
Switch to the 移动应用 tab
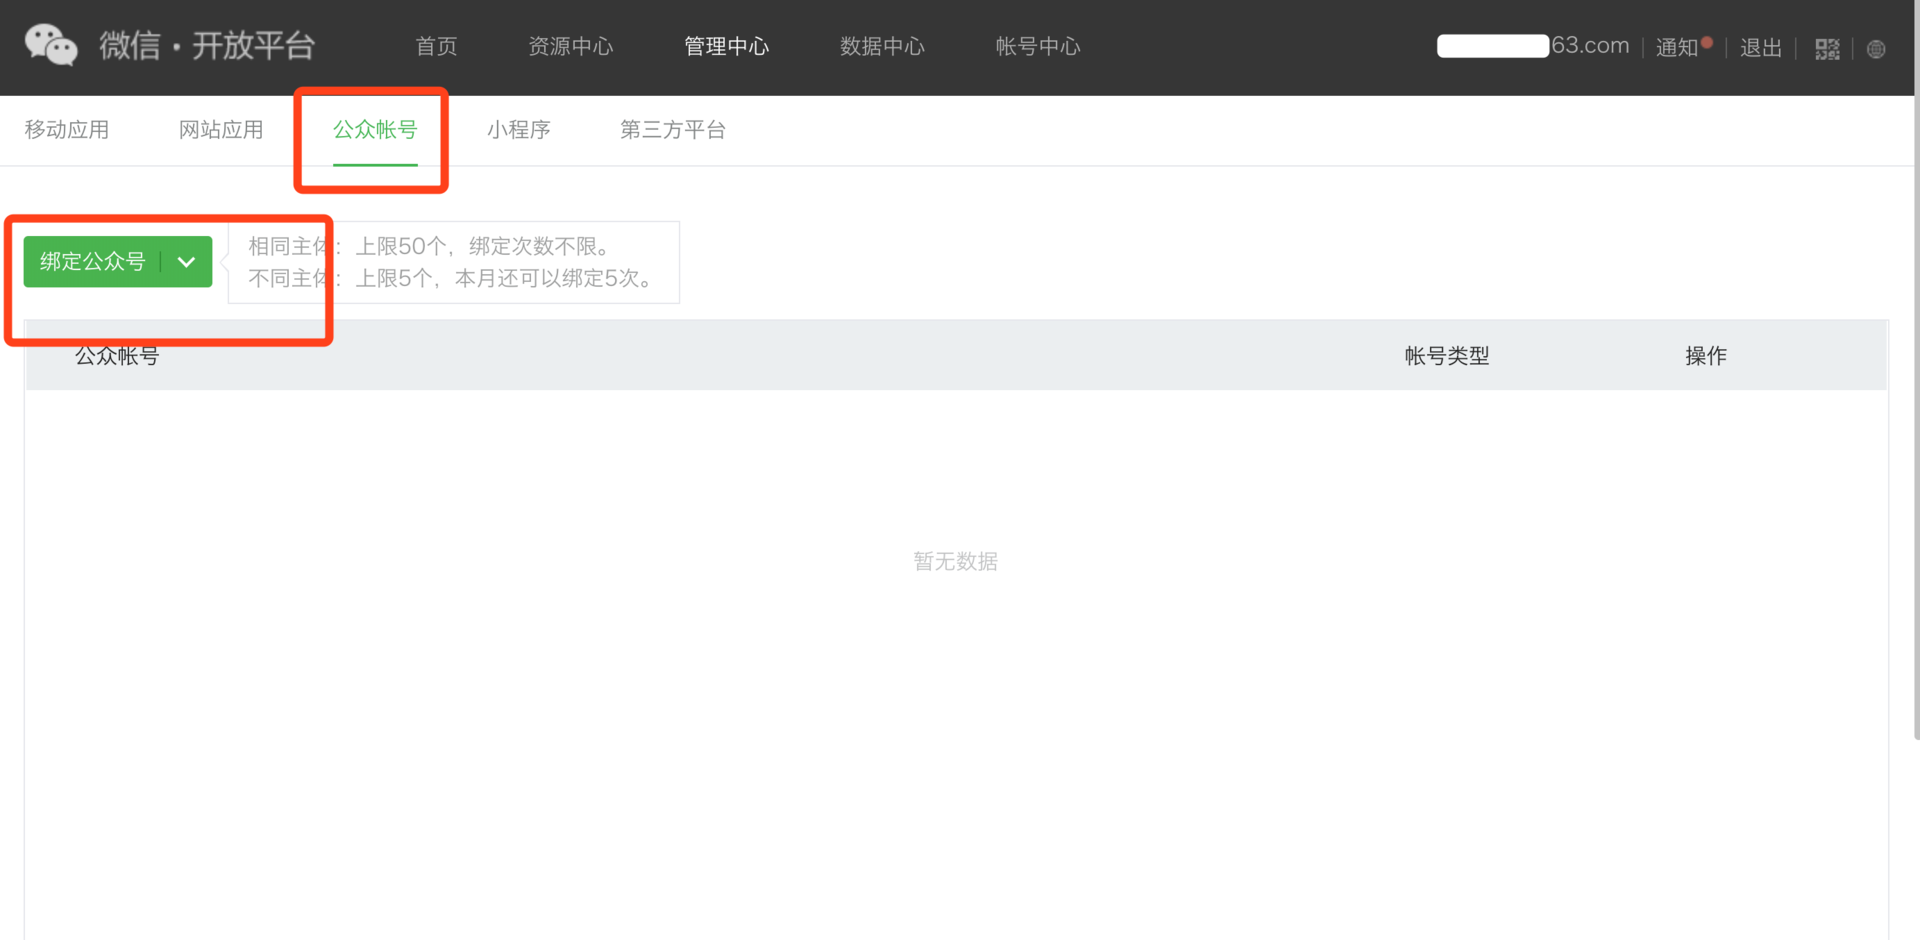point(67,130)
